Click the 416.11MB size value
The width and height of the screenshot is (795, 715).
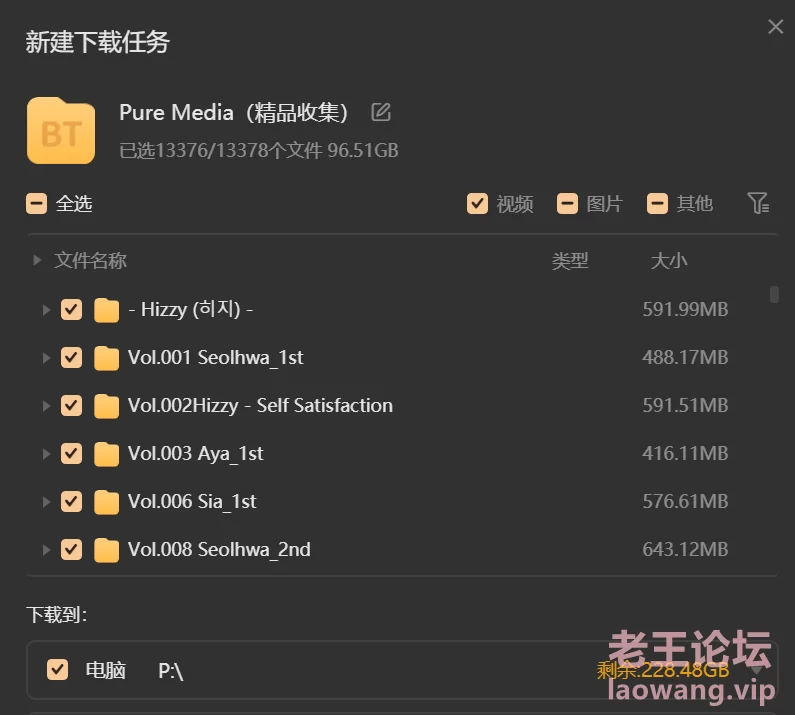click(x=685, y=453)
